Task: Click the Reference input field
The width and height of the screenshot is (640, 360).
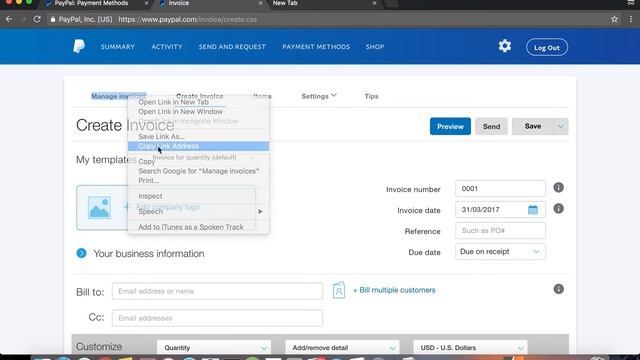Action: coord(500,231)
